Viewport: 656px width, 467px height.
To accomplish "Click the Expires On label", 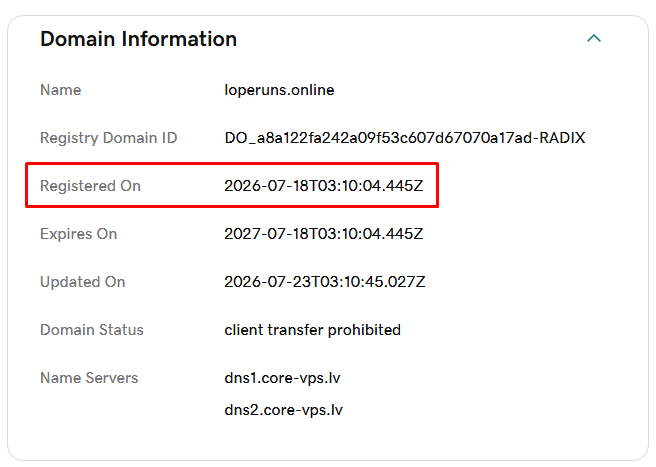I will pyautogui.click(x=79, y=234).
